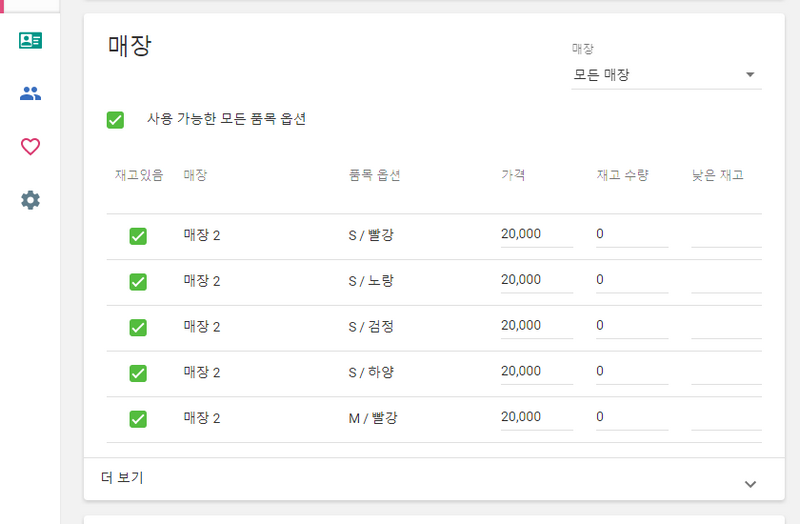Open the employees people icon in sidebar
The image size is (800, 524).
(x=30, y=94)
